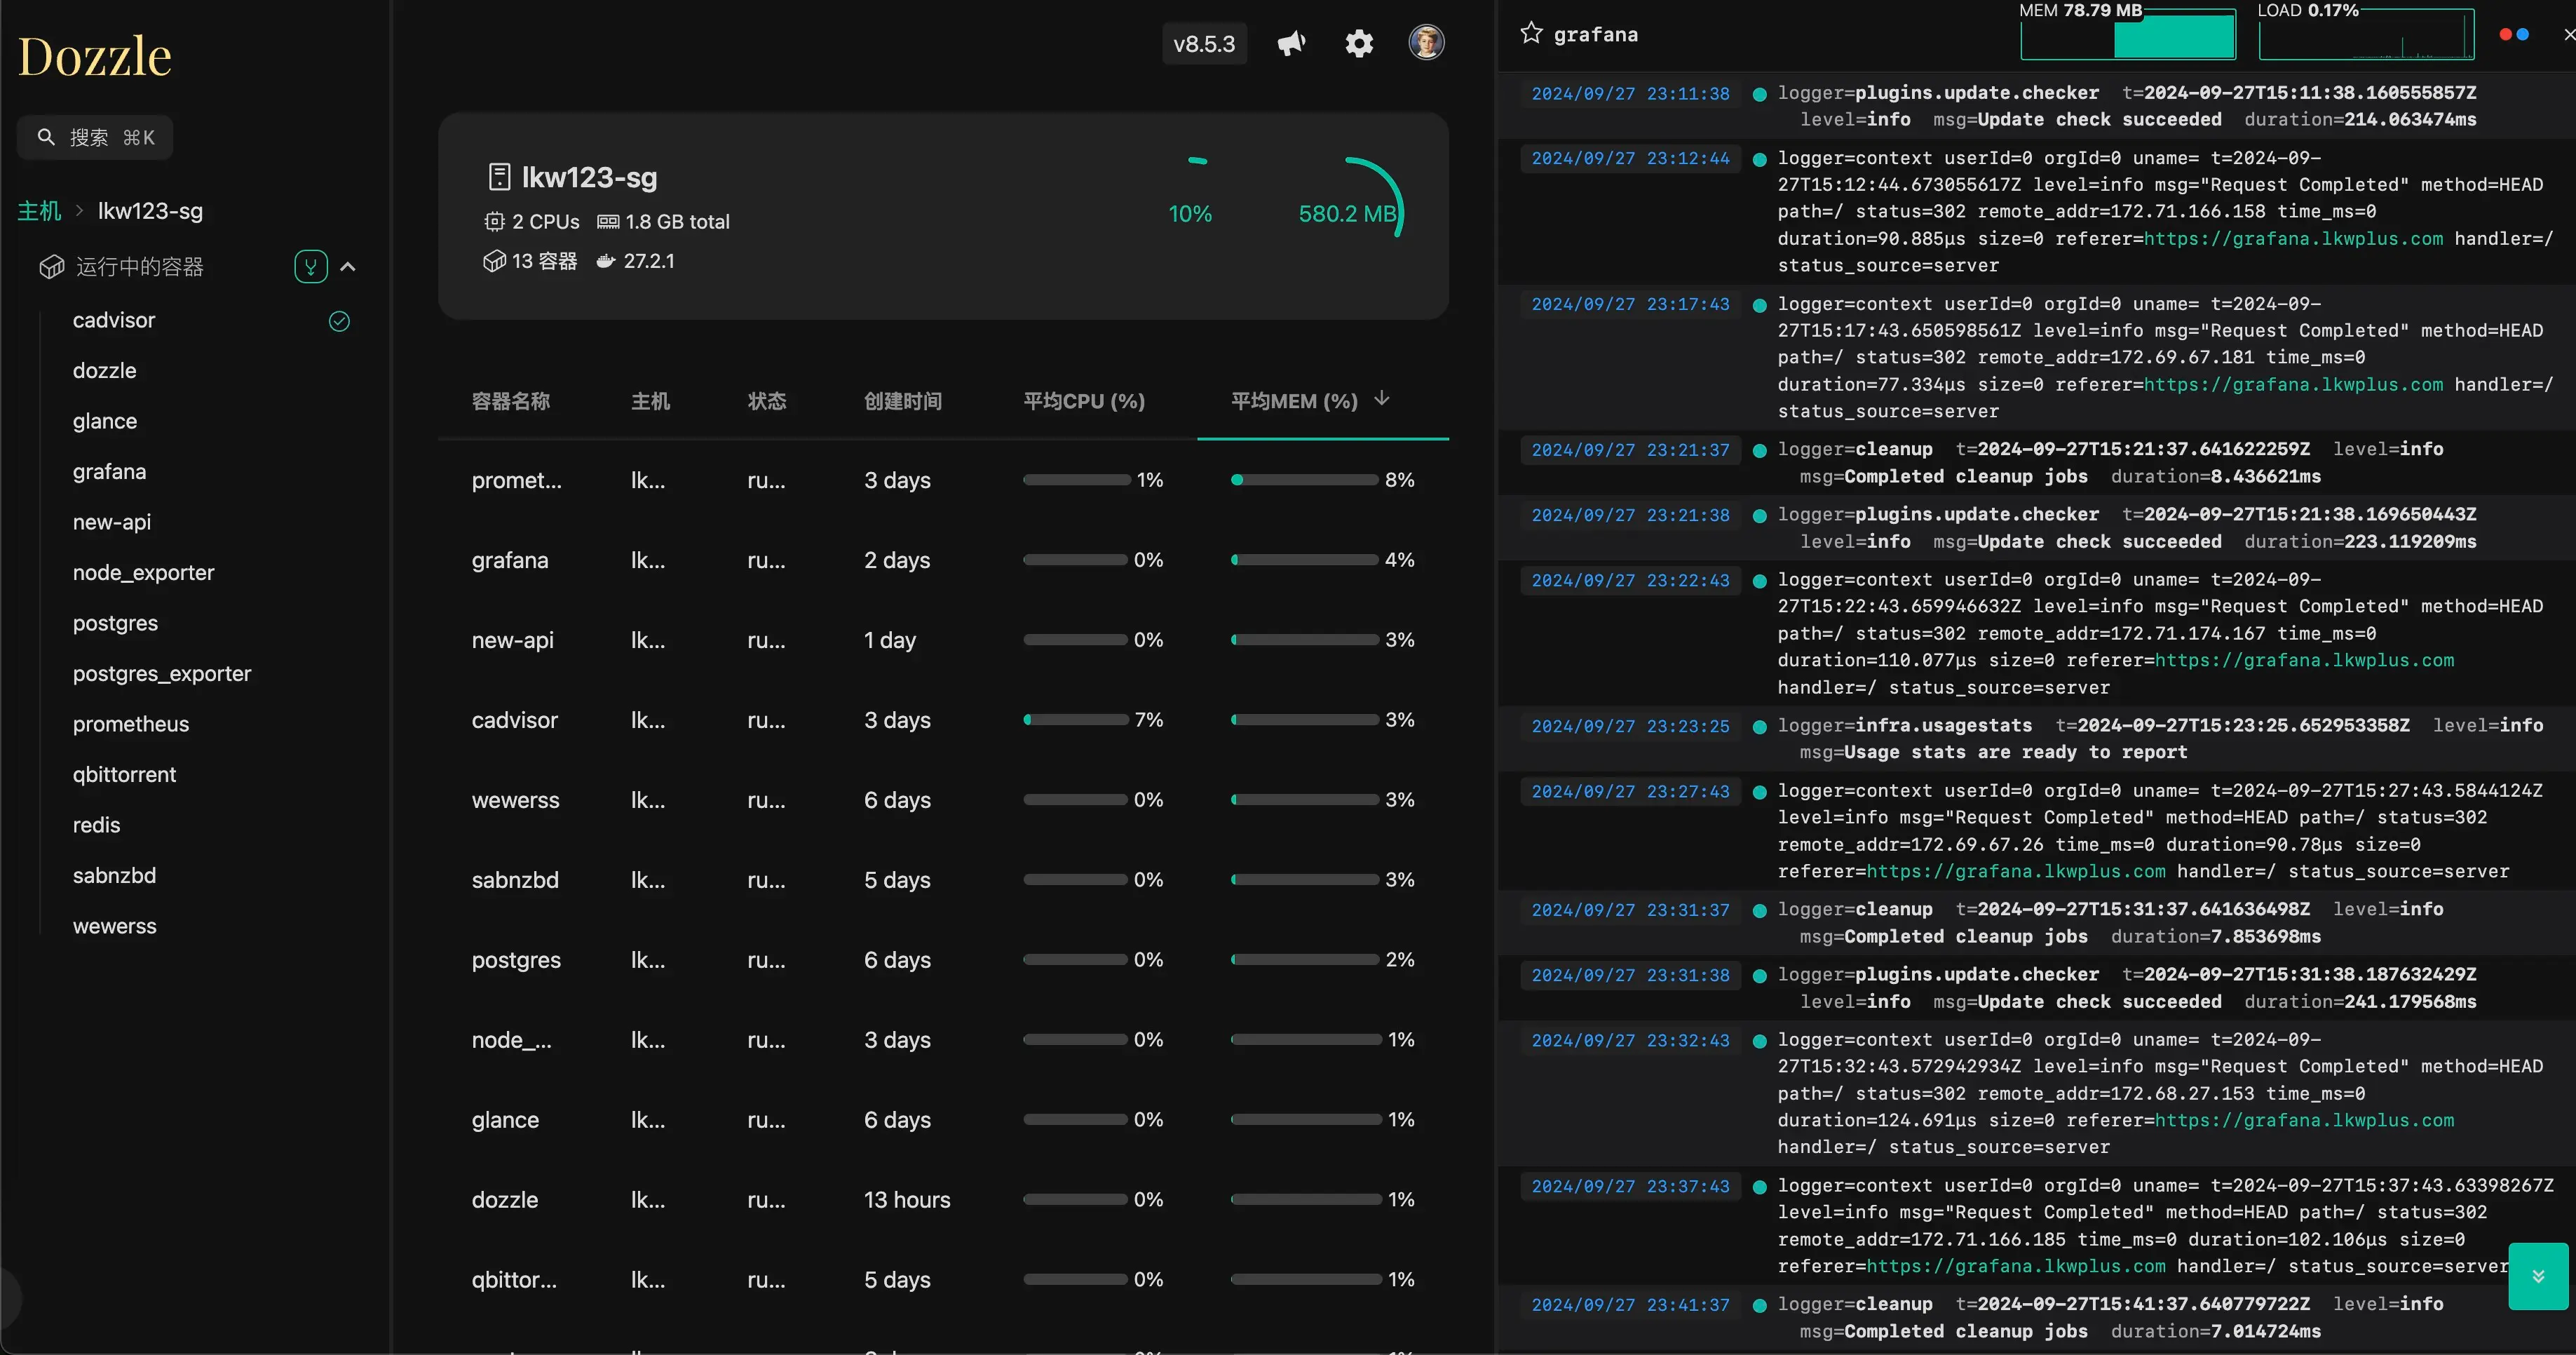This screenshot has height=1355, width=2576.
Task: Click '13 hours' in dozzle table row
Action: tap(907, 1200)
